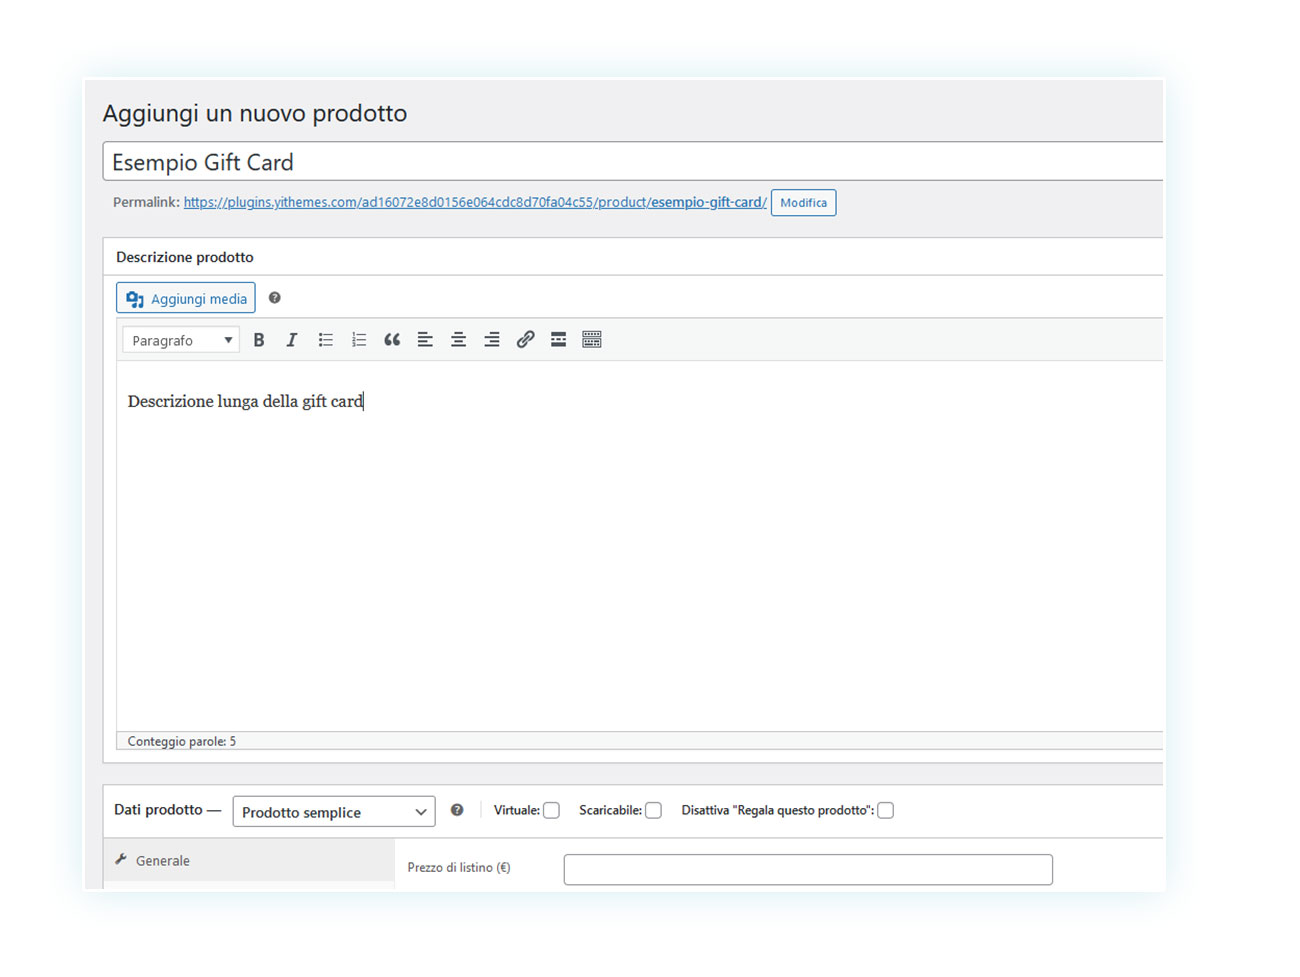
Task: Enable the Scaricabile checkbox
Action: pos(653,811)
